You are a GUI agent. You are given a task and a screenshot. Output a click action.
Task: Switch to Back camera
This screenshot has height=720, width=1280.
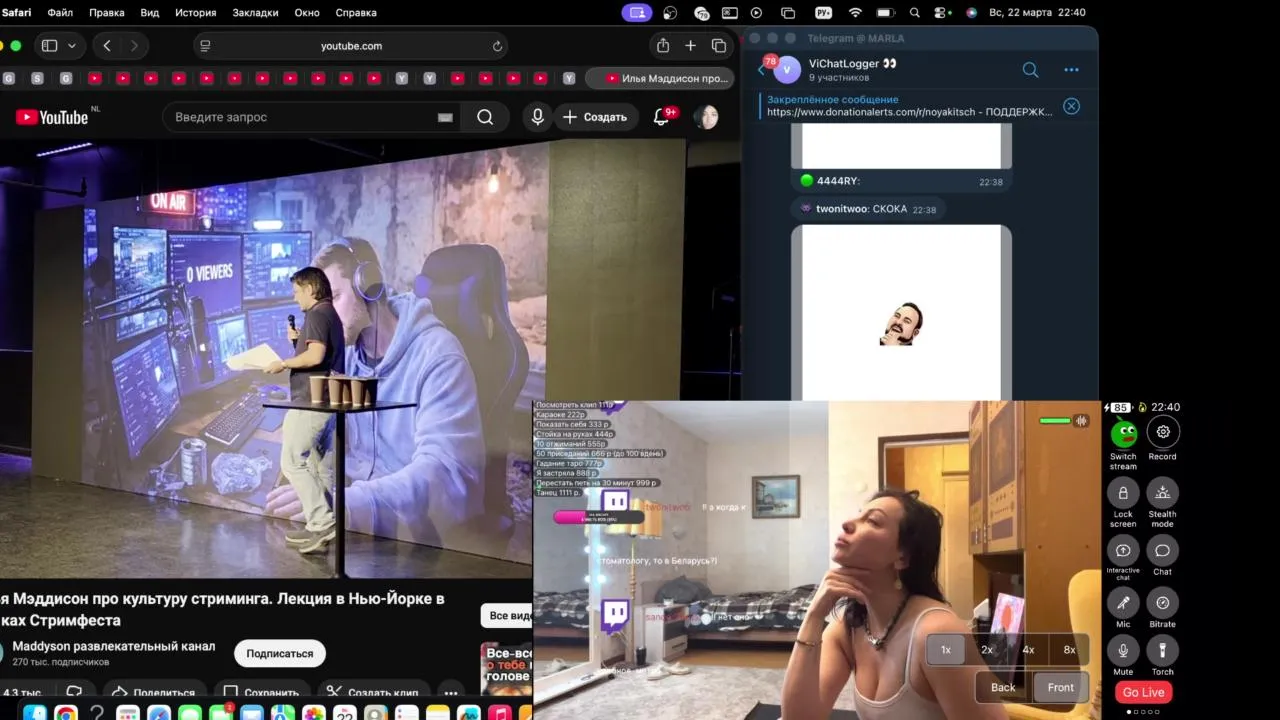pyautogui.click(x=1003, y=687)
